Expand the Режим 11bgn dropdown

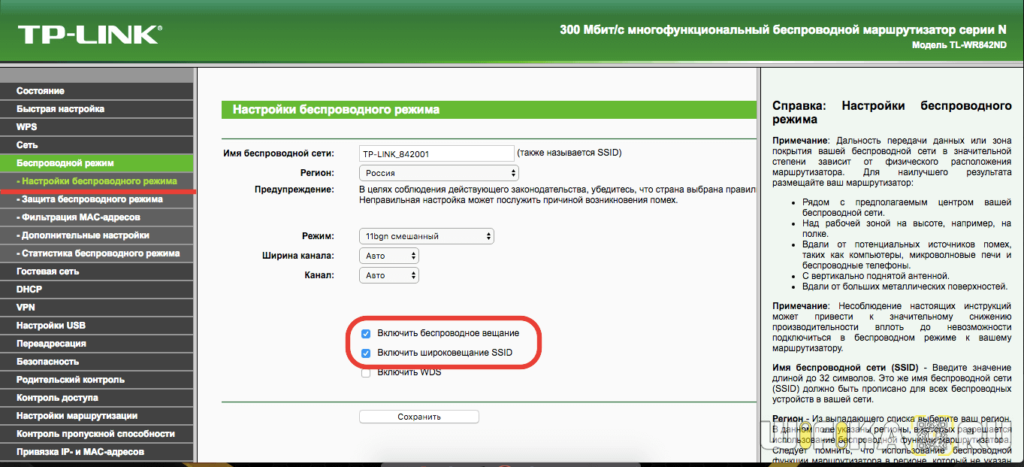point(426,236)
